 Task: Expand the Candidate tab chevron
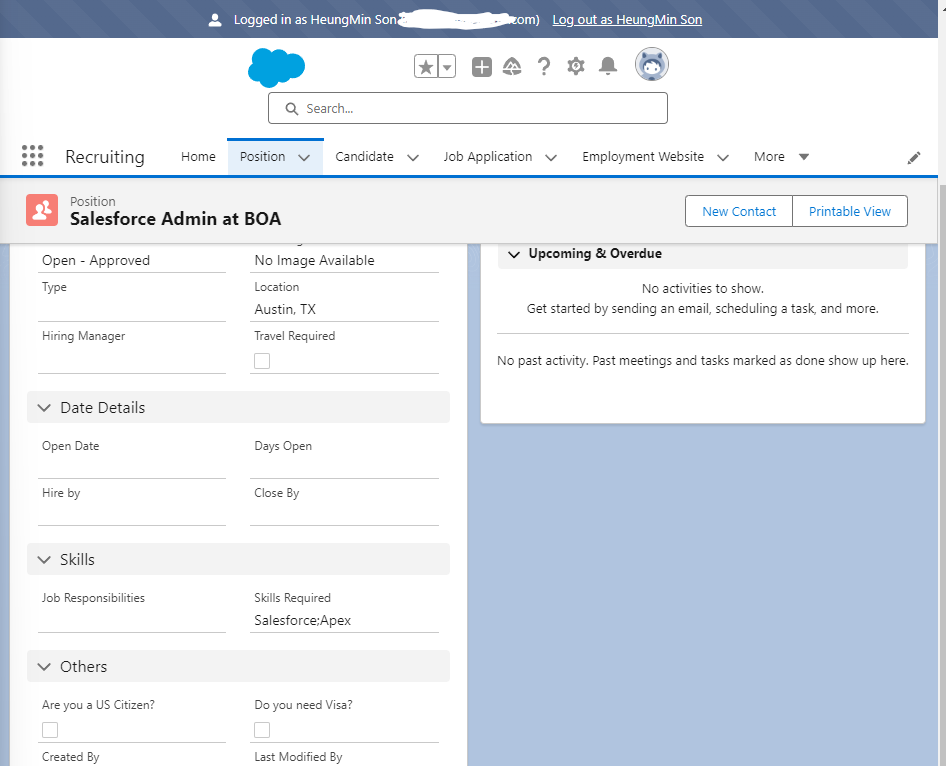pos(413,157)
